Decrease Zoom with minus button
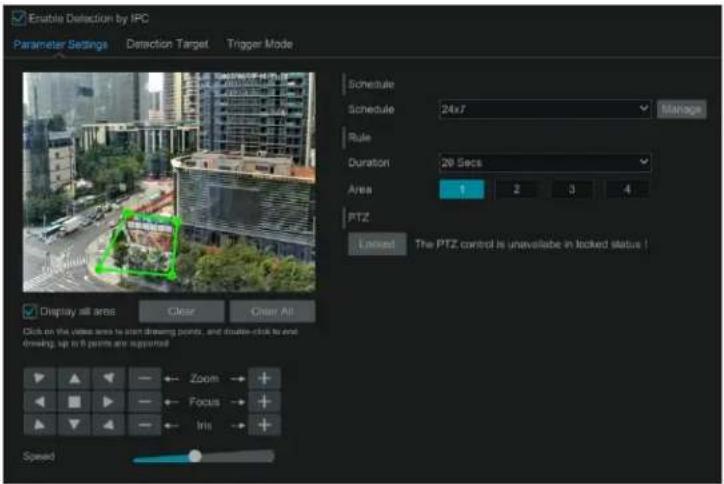 145,378
